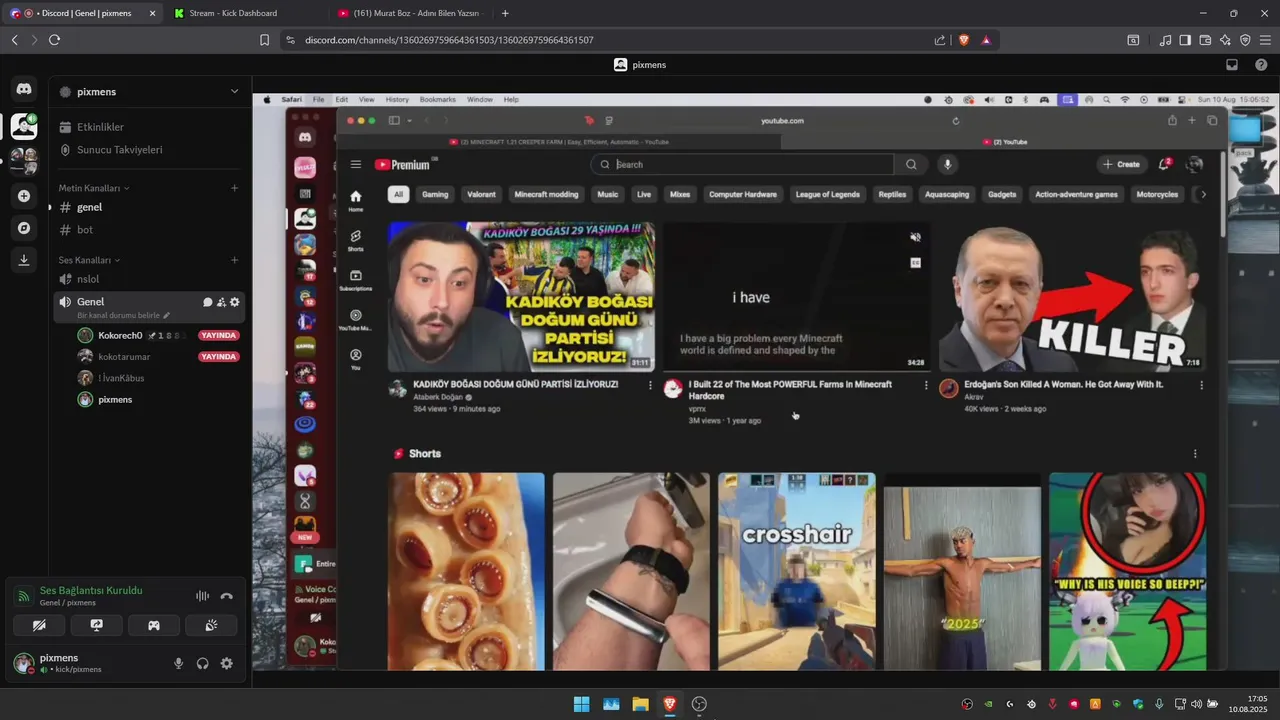Viewport: 1280px width, 720px height.
Task: Click Share Your Screen button
Action: [x=96, y=625]
